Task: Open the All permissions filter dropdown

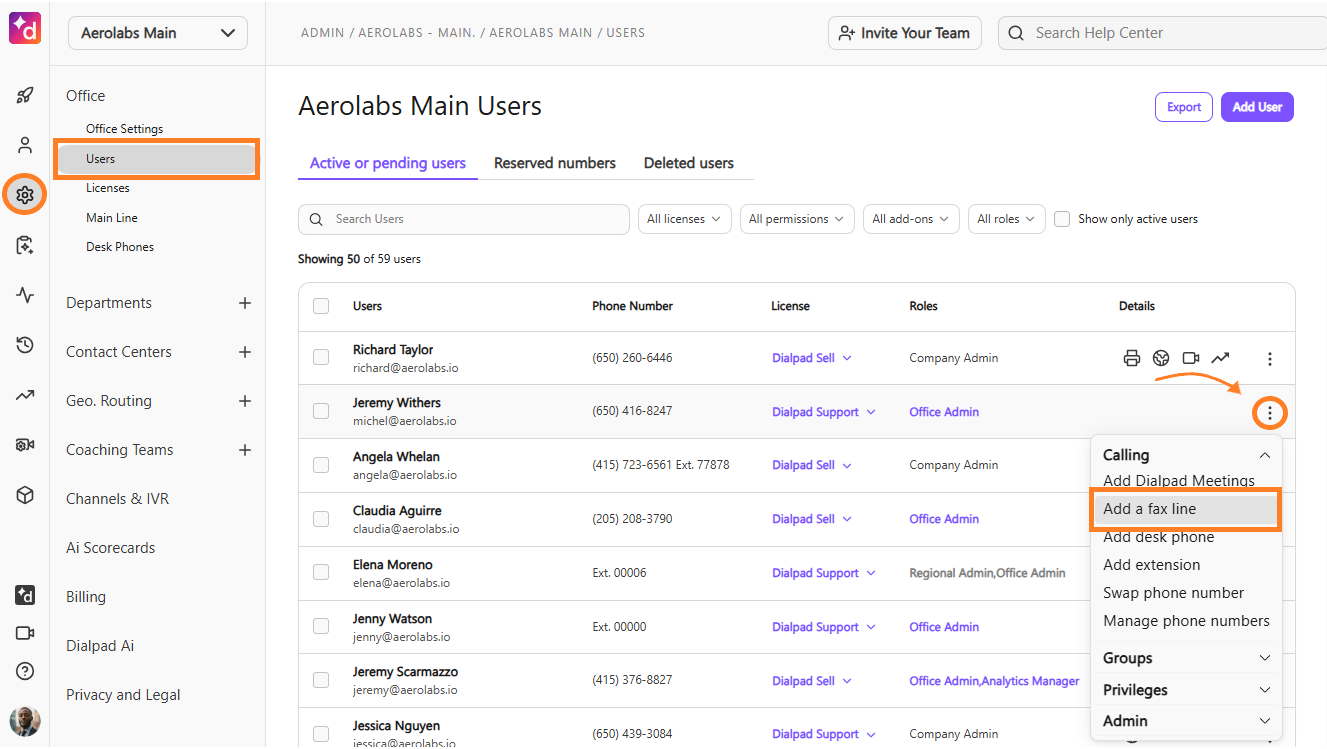Action: pos(797,219)
